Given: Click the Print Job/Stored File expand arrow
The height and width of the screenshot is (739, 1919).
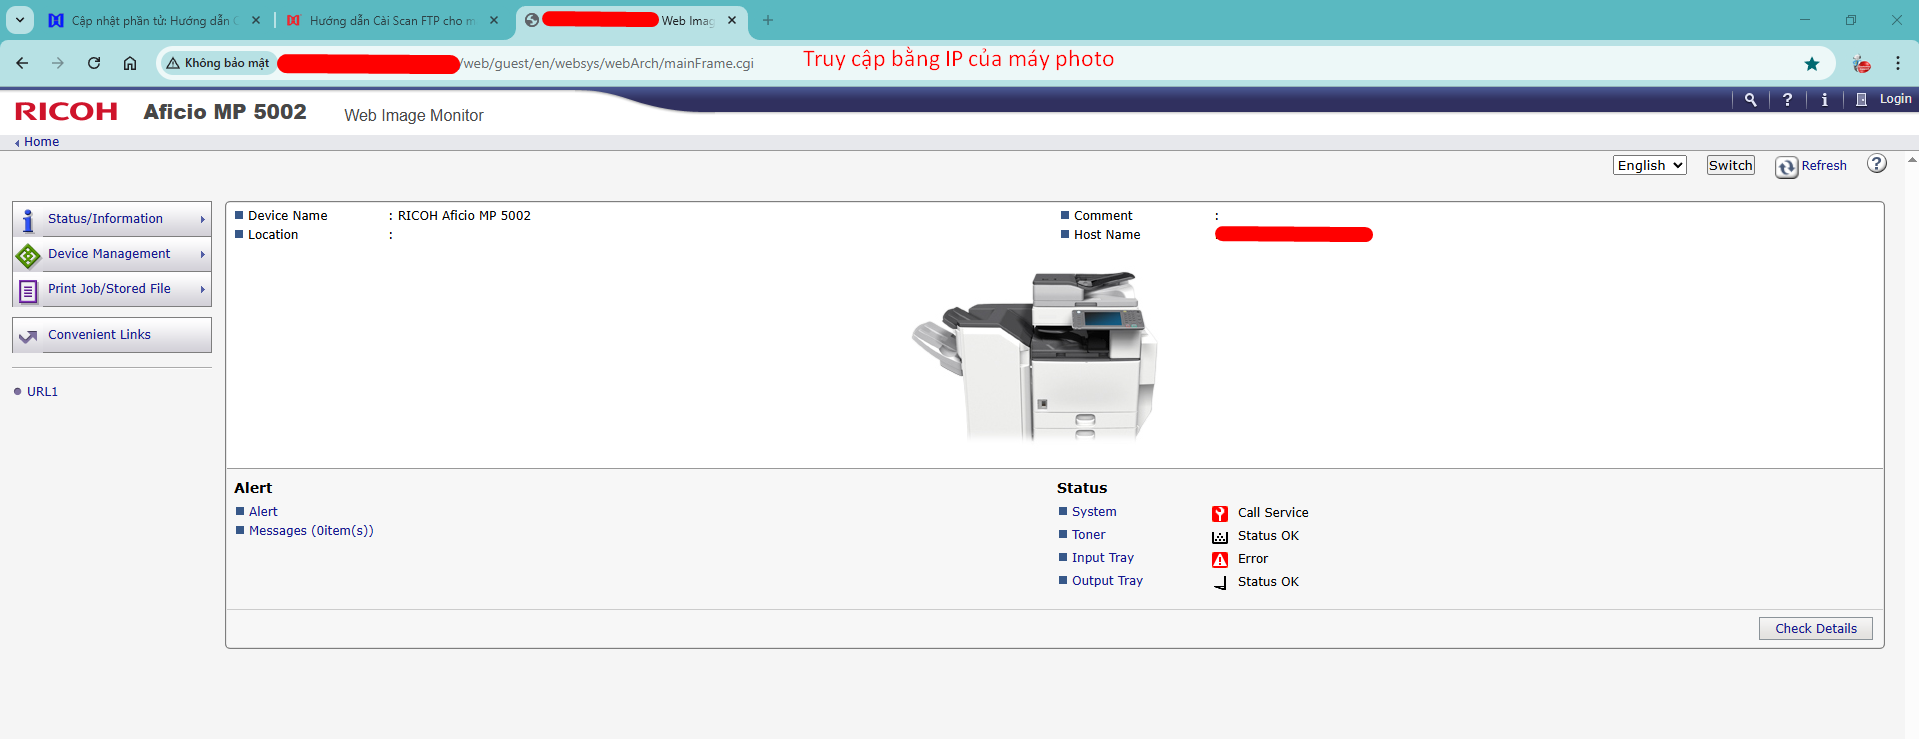Looking at the screenshot, I should tap(202, 290).
